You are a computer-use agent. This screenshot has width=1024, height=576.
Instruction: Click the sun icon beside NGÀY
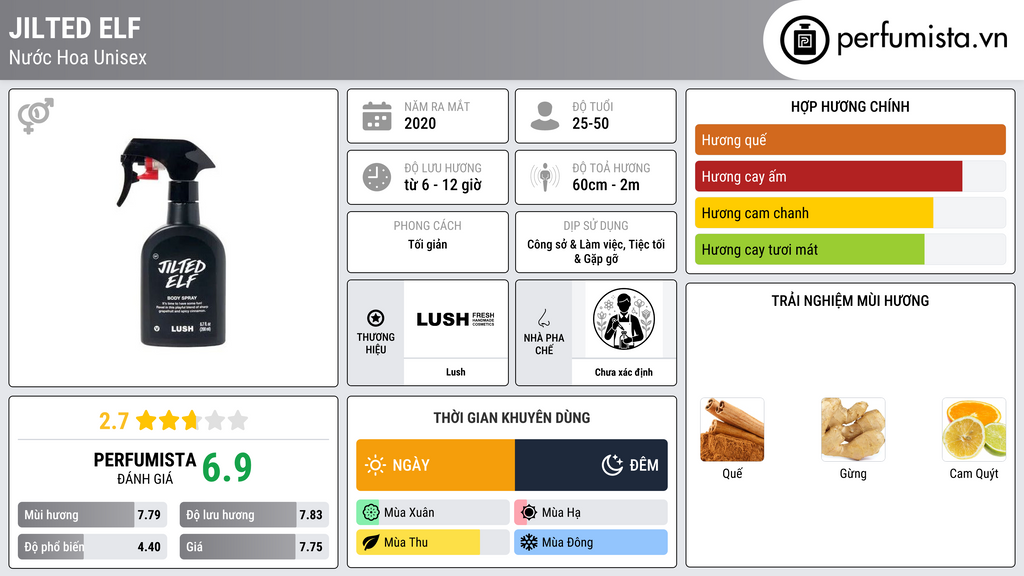[376, 465]
